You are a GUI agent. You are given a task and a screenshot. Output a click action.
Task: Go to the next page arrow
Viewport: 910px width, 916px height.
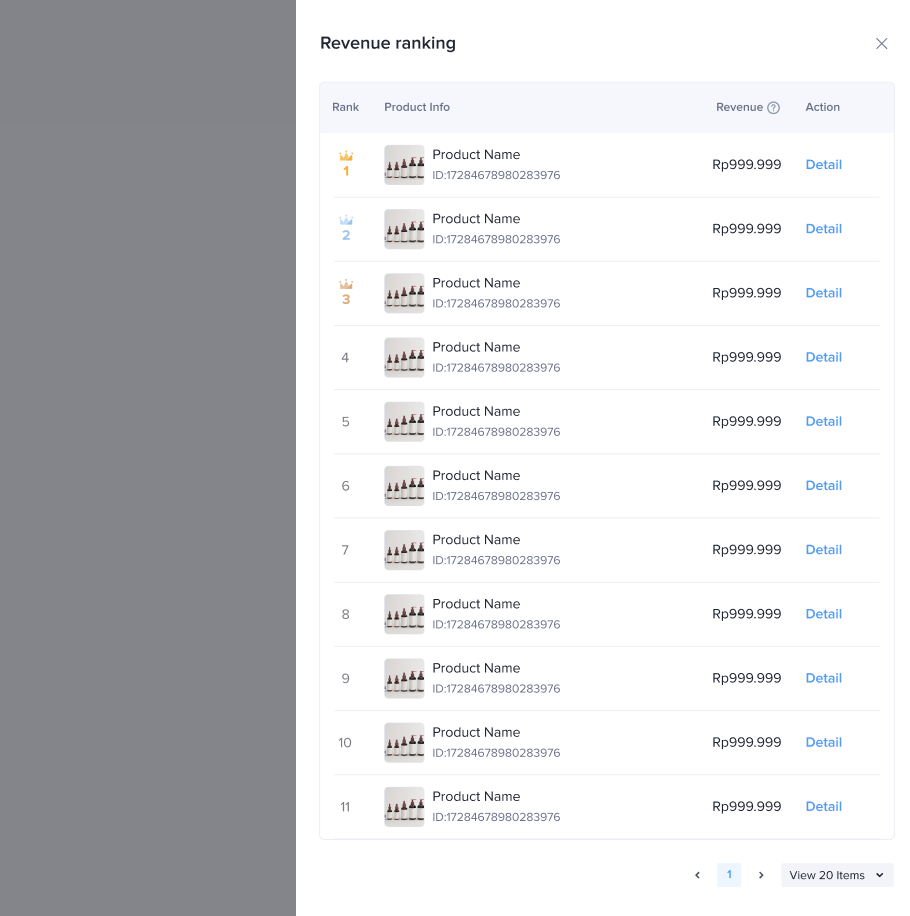coord(761,875)
